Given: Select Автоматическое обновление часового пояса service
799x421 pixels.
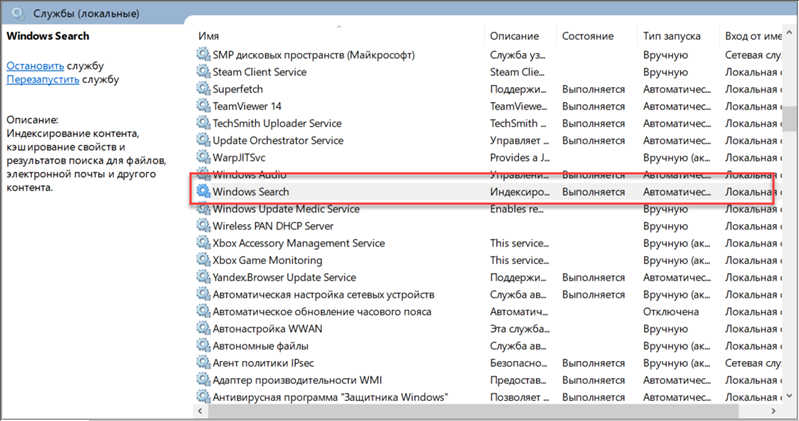Looking at the screenshot, I should [x=322, y=311].
